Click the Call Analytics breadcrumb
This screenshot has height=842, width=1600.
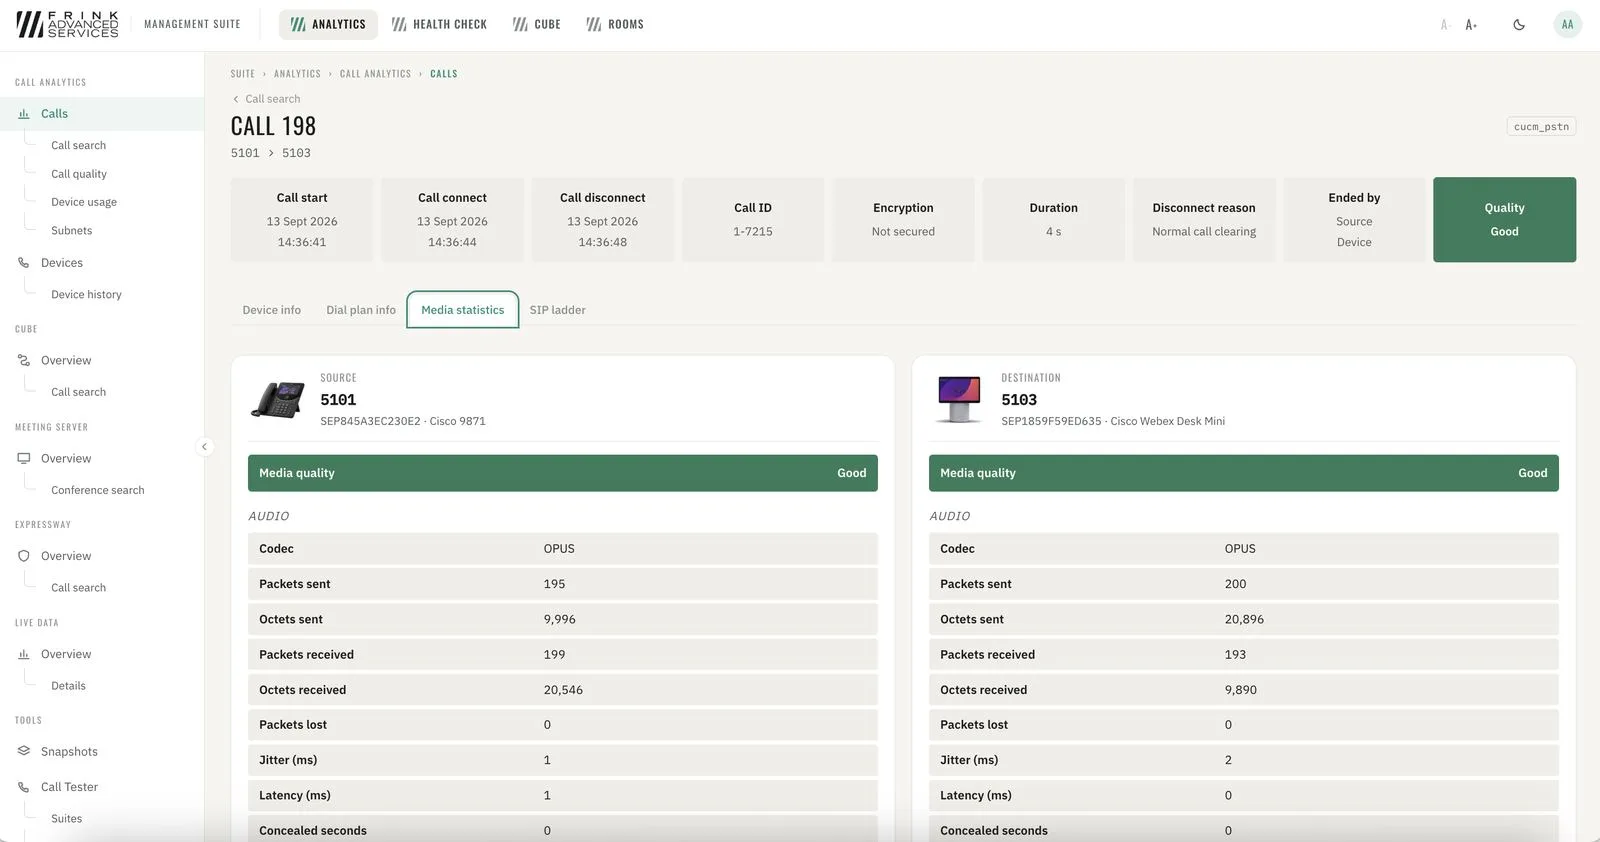tap(375, 74)
